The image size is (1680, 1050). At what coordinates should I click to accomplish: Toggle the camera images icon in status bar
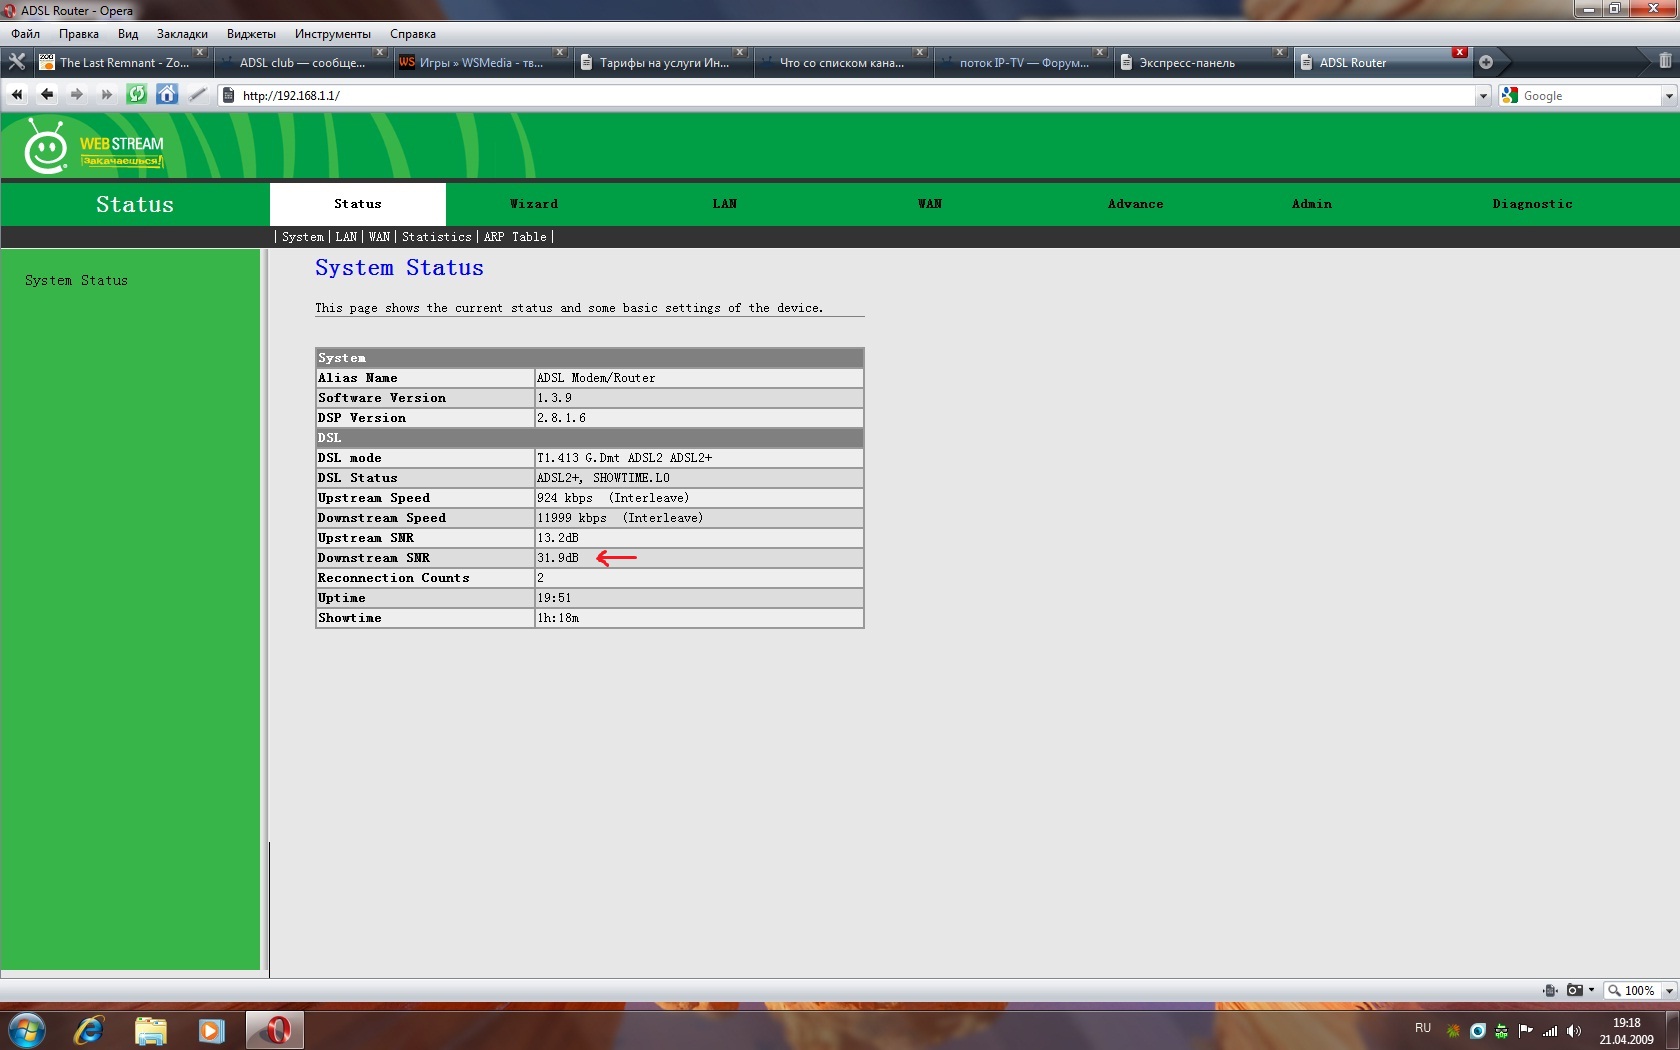(1575, 990)
